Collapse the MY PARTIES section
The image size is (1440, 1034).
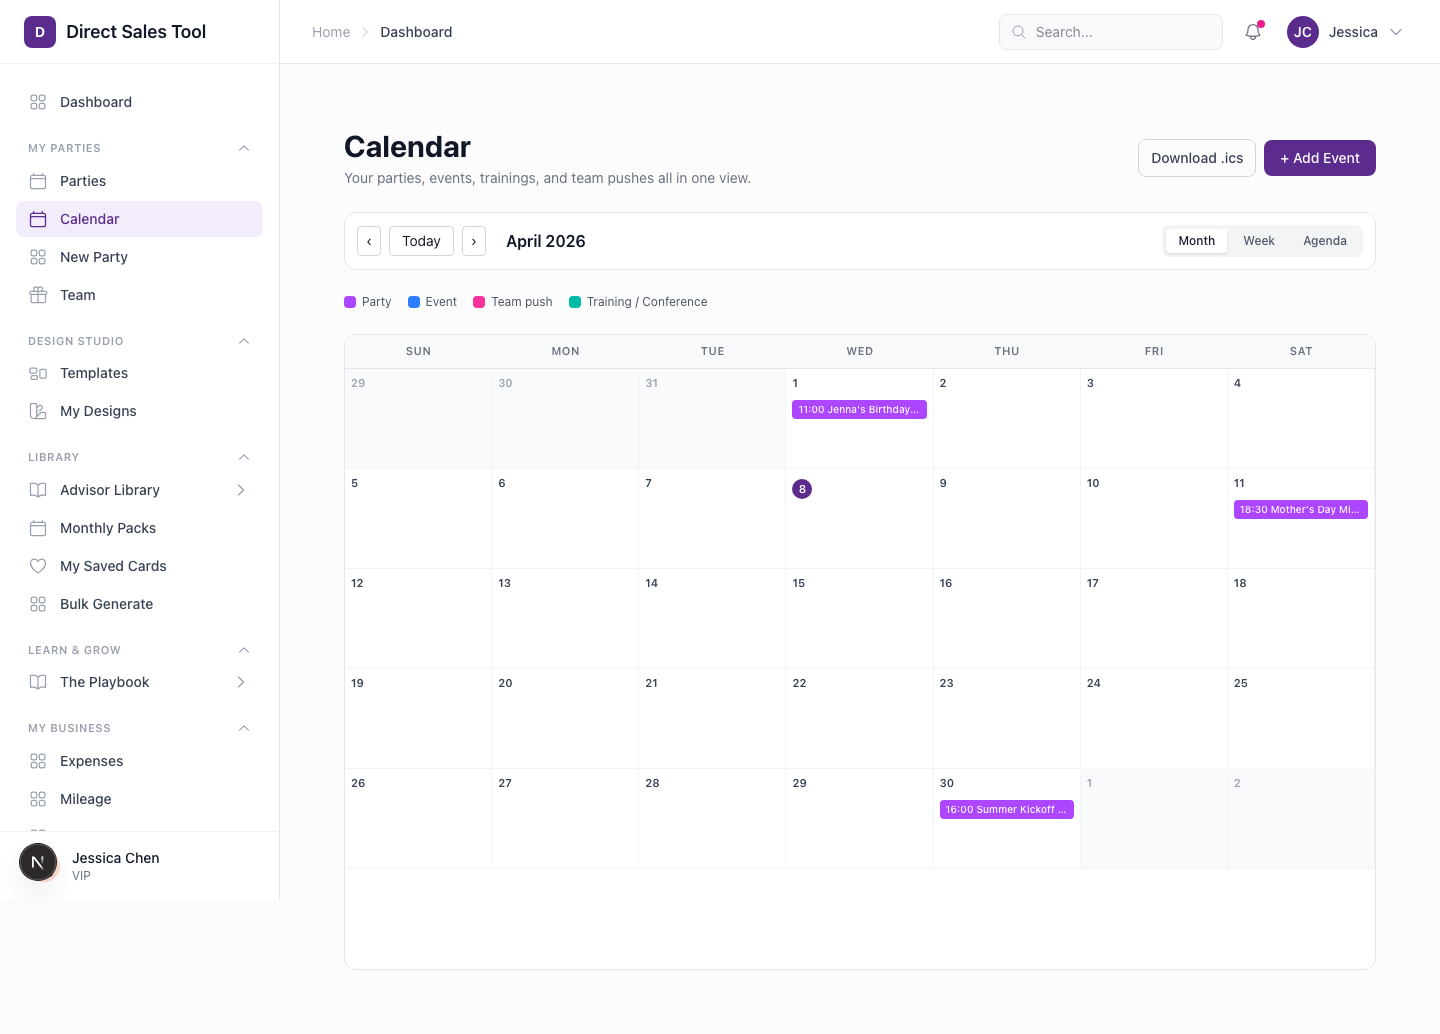tap(244, 148)
